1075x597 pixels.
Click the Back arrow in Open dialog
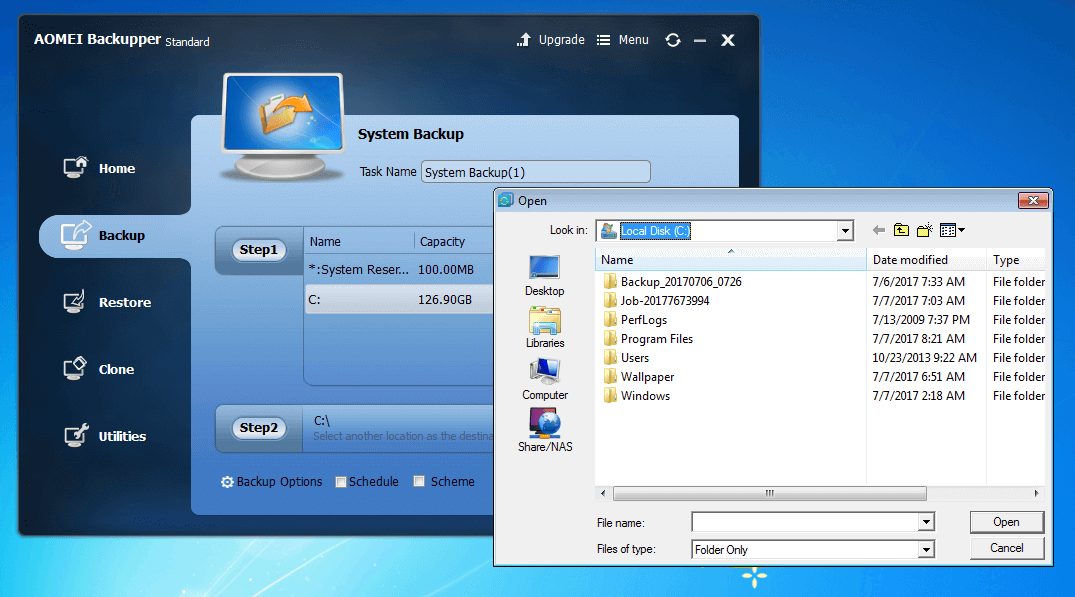pyautogui.click(x=878, y=230)
